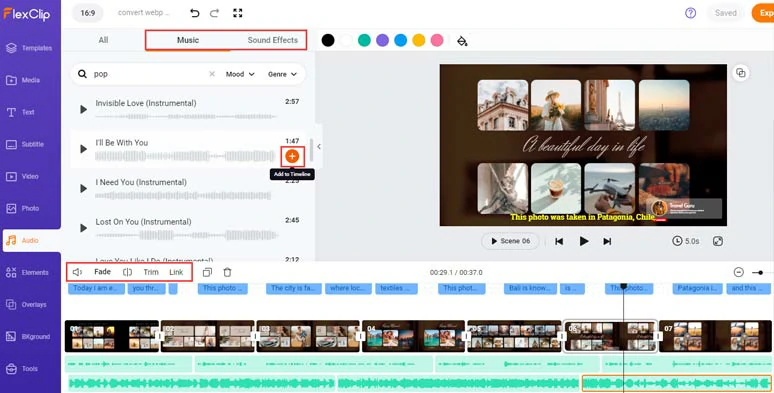Image resolution: width=774 pixels, height=393 pixels.
Task: Click the timeline zoom slider handle
Action: tap(761, 273)
